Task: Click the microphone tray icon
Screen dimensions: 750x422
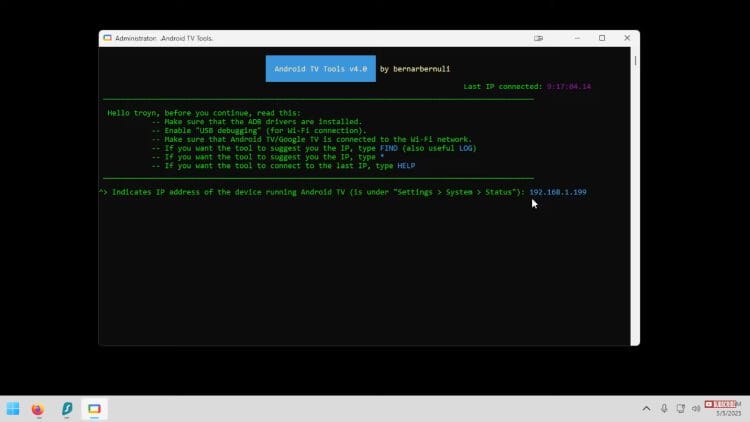Action: (664, 408)
